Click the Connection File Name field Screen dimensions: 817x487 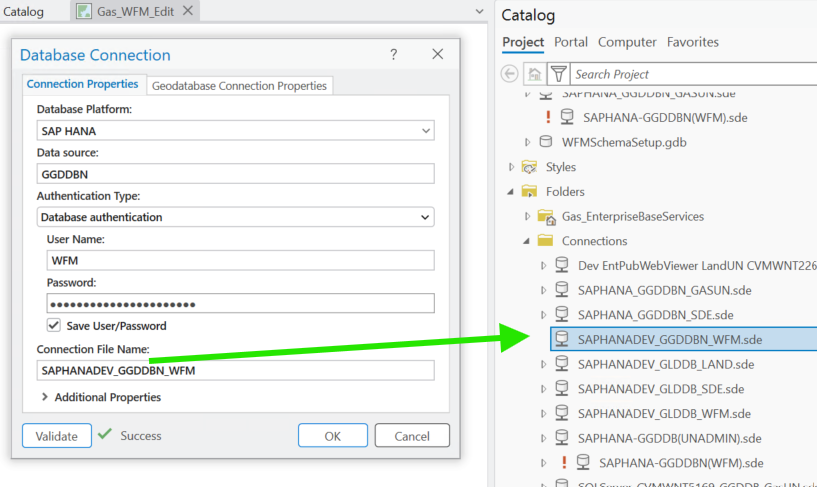(235, 370)
